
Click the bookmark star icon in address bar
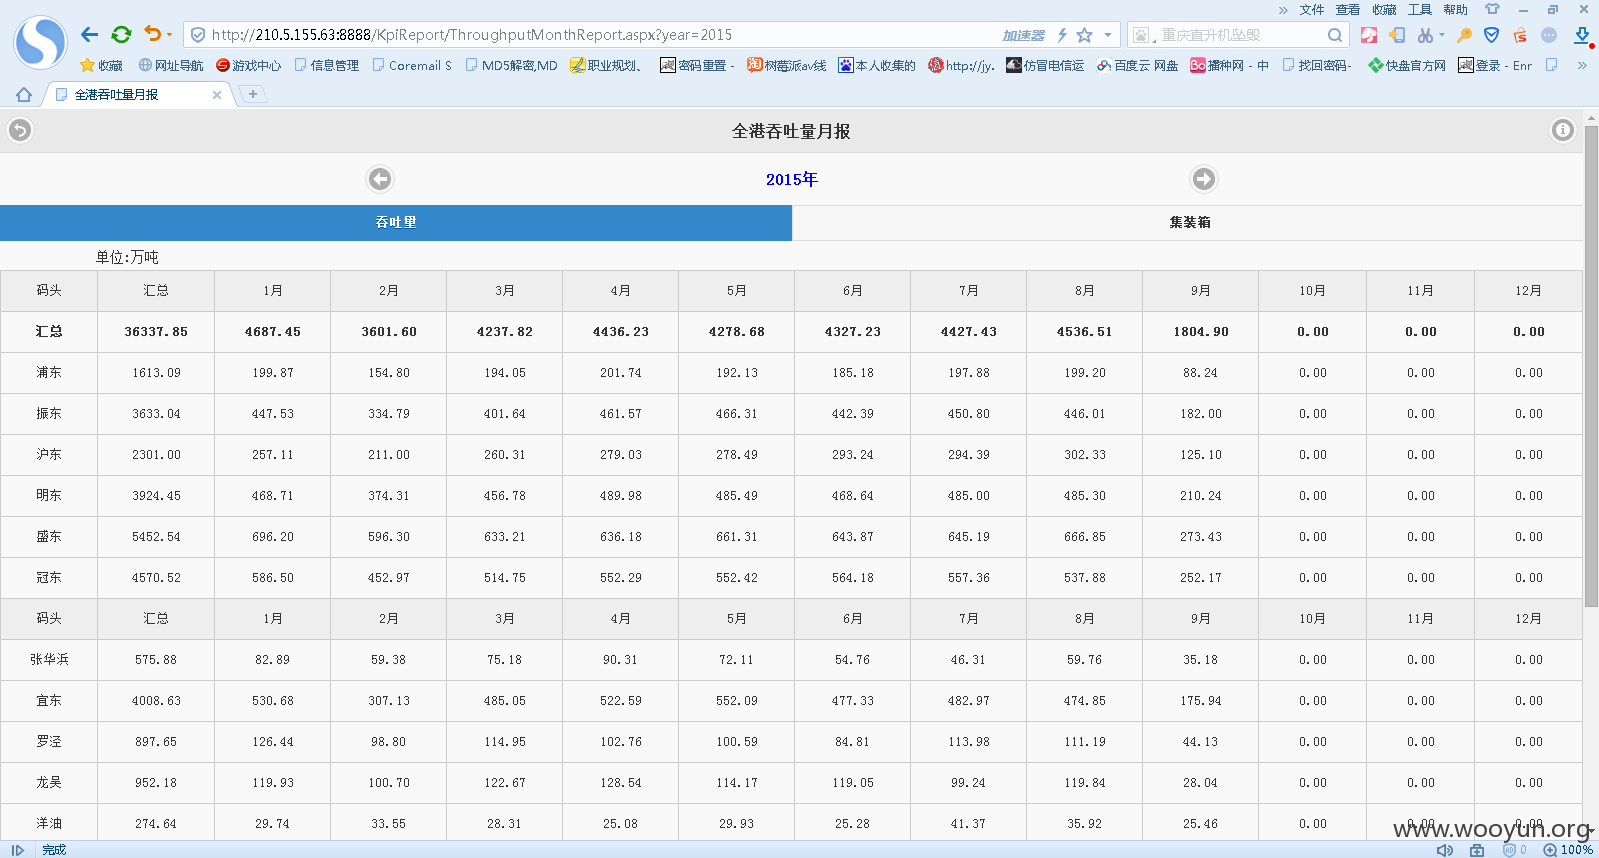1085,35
